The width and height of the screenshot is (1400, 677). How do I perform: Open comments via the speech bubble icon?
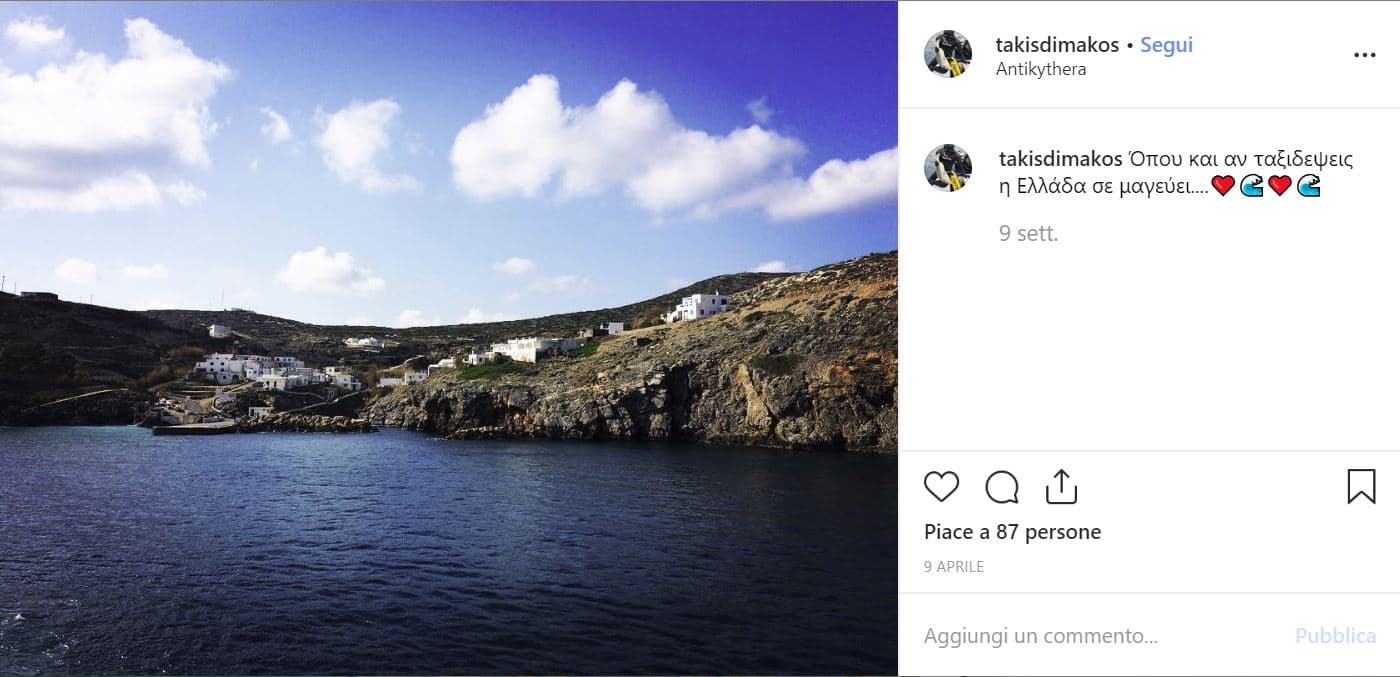pos(1001,487)
